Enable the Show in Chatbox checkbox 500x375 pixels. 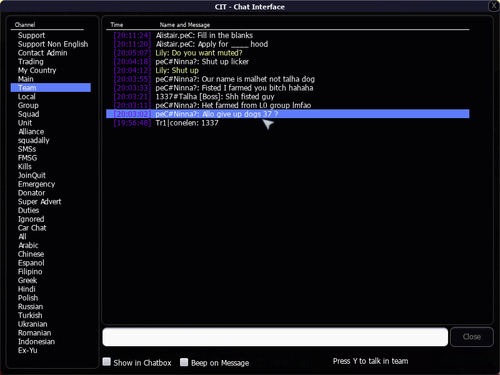coord(107,362)
